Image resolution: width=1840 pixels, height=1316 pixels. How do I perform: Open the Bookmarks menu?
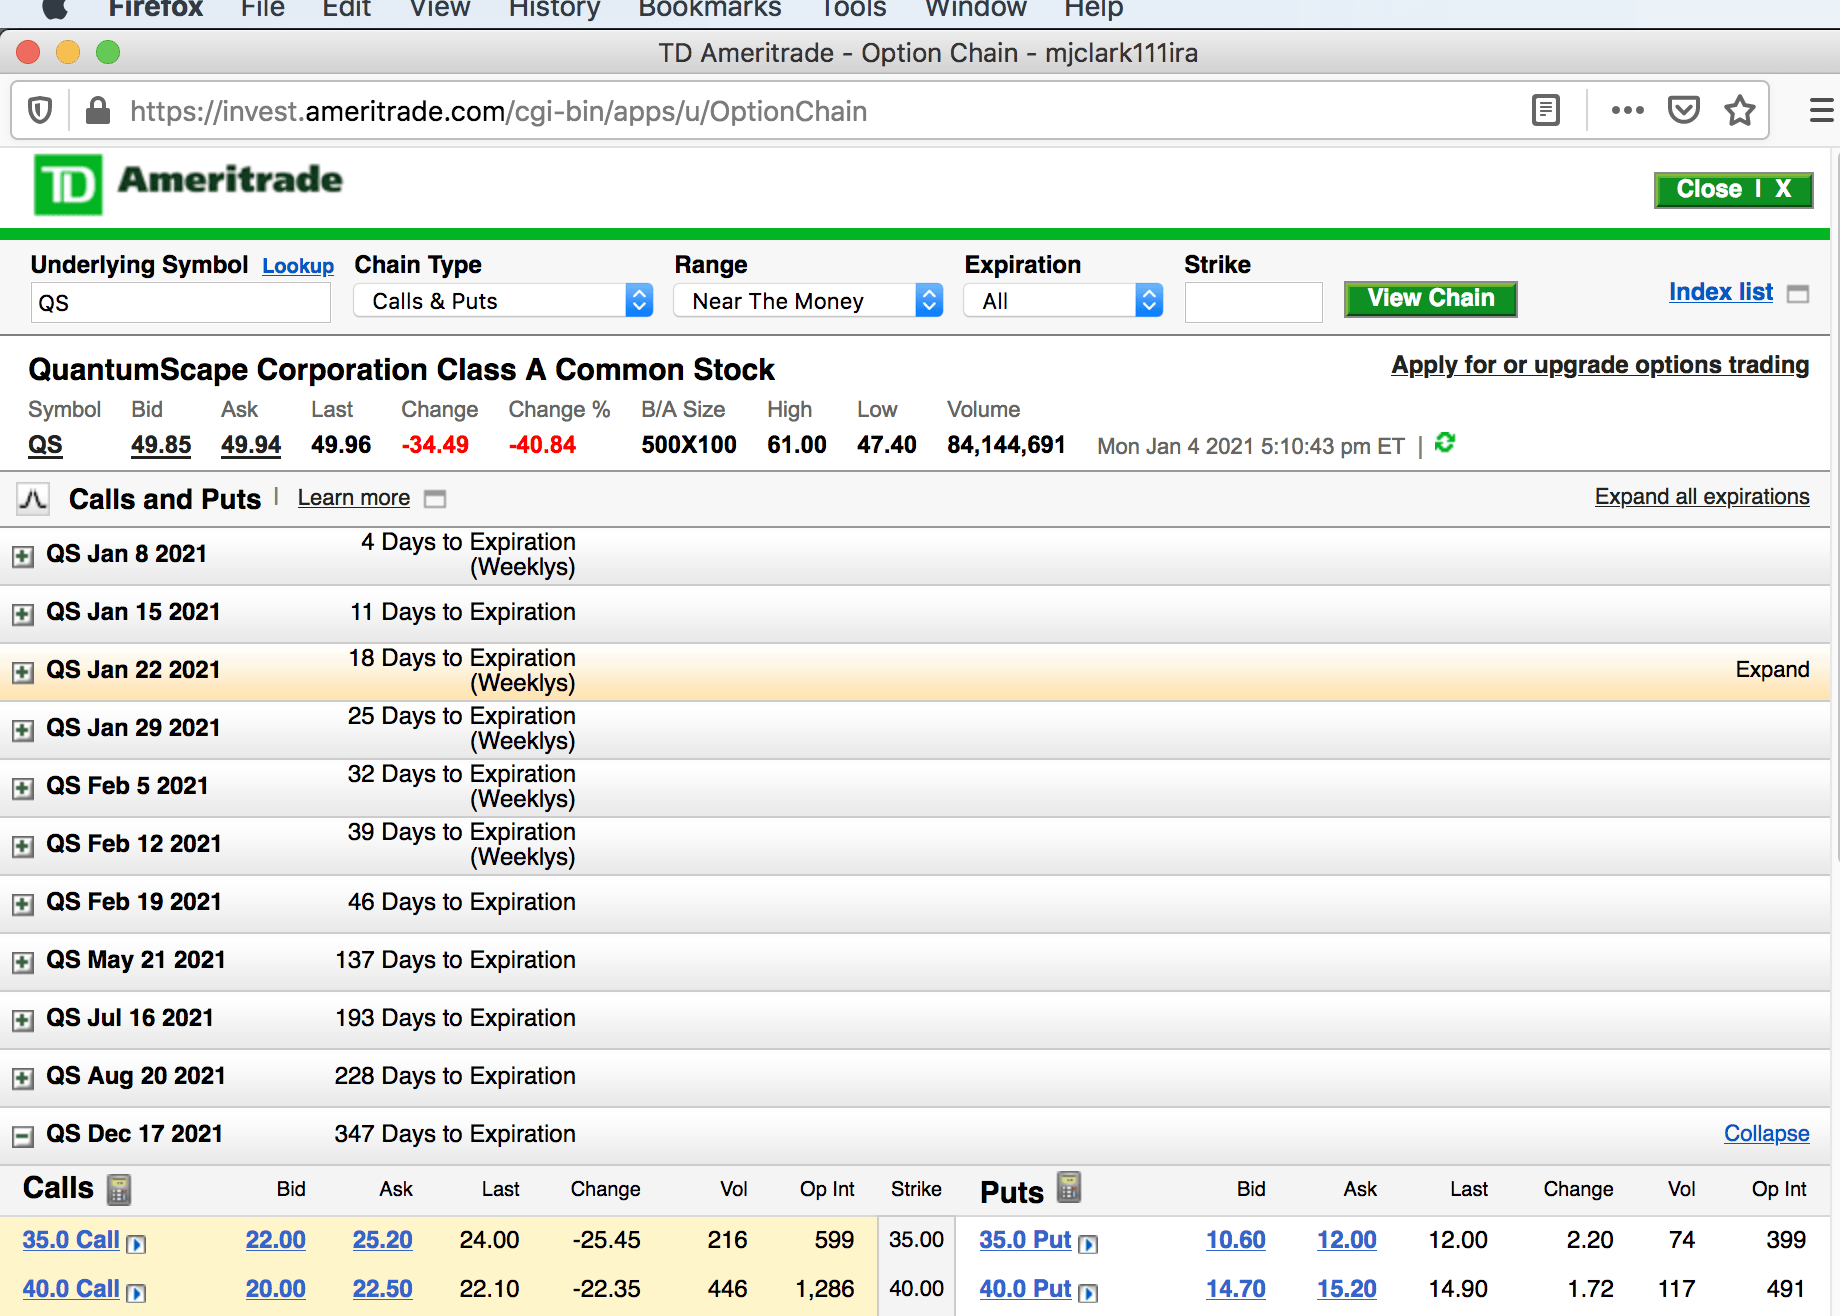(x=710, y=9)
